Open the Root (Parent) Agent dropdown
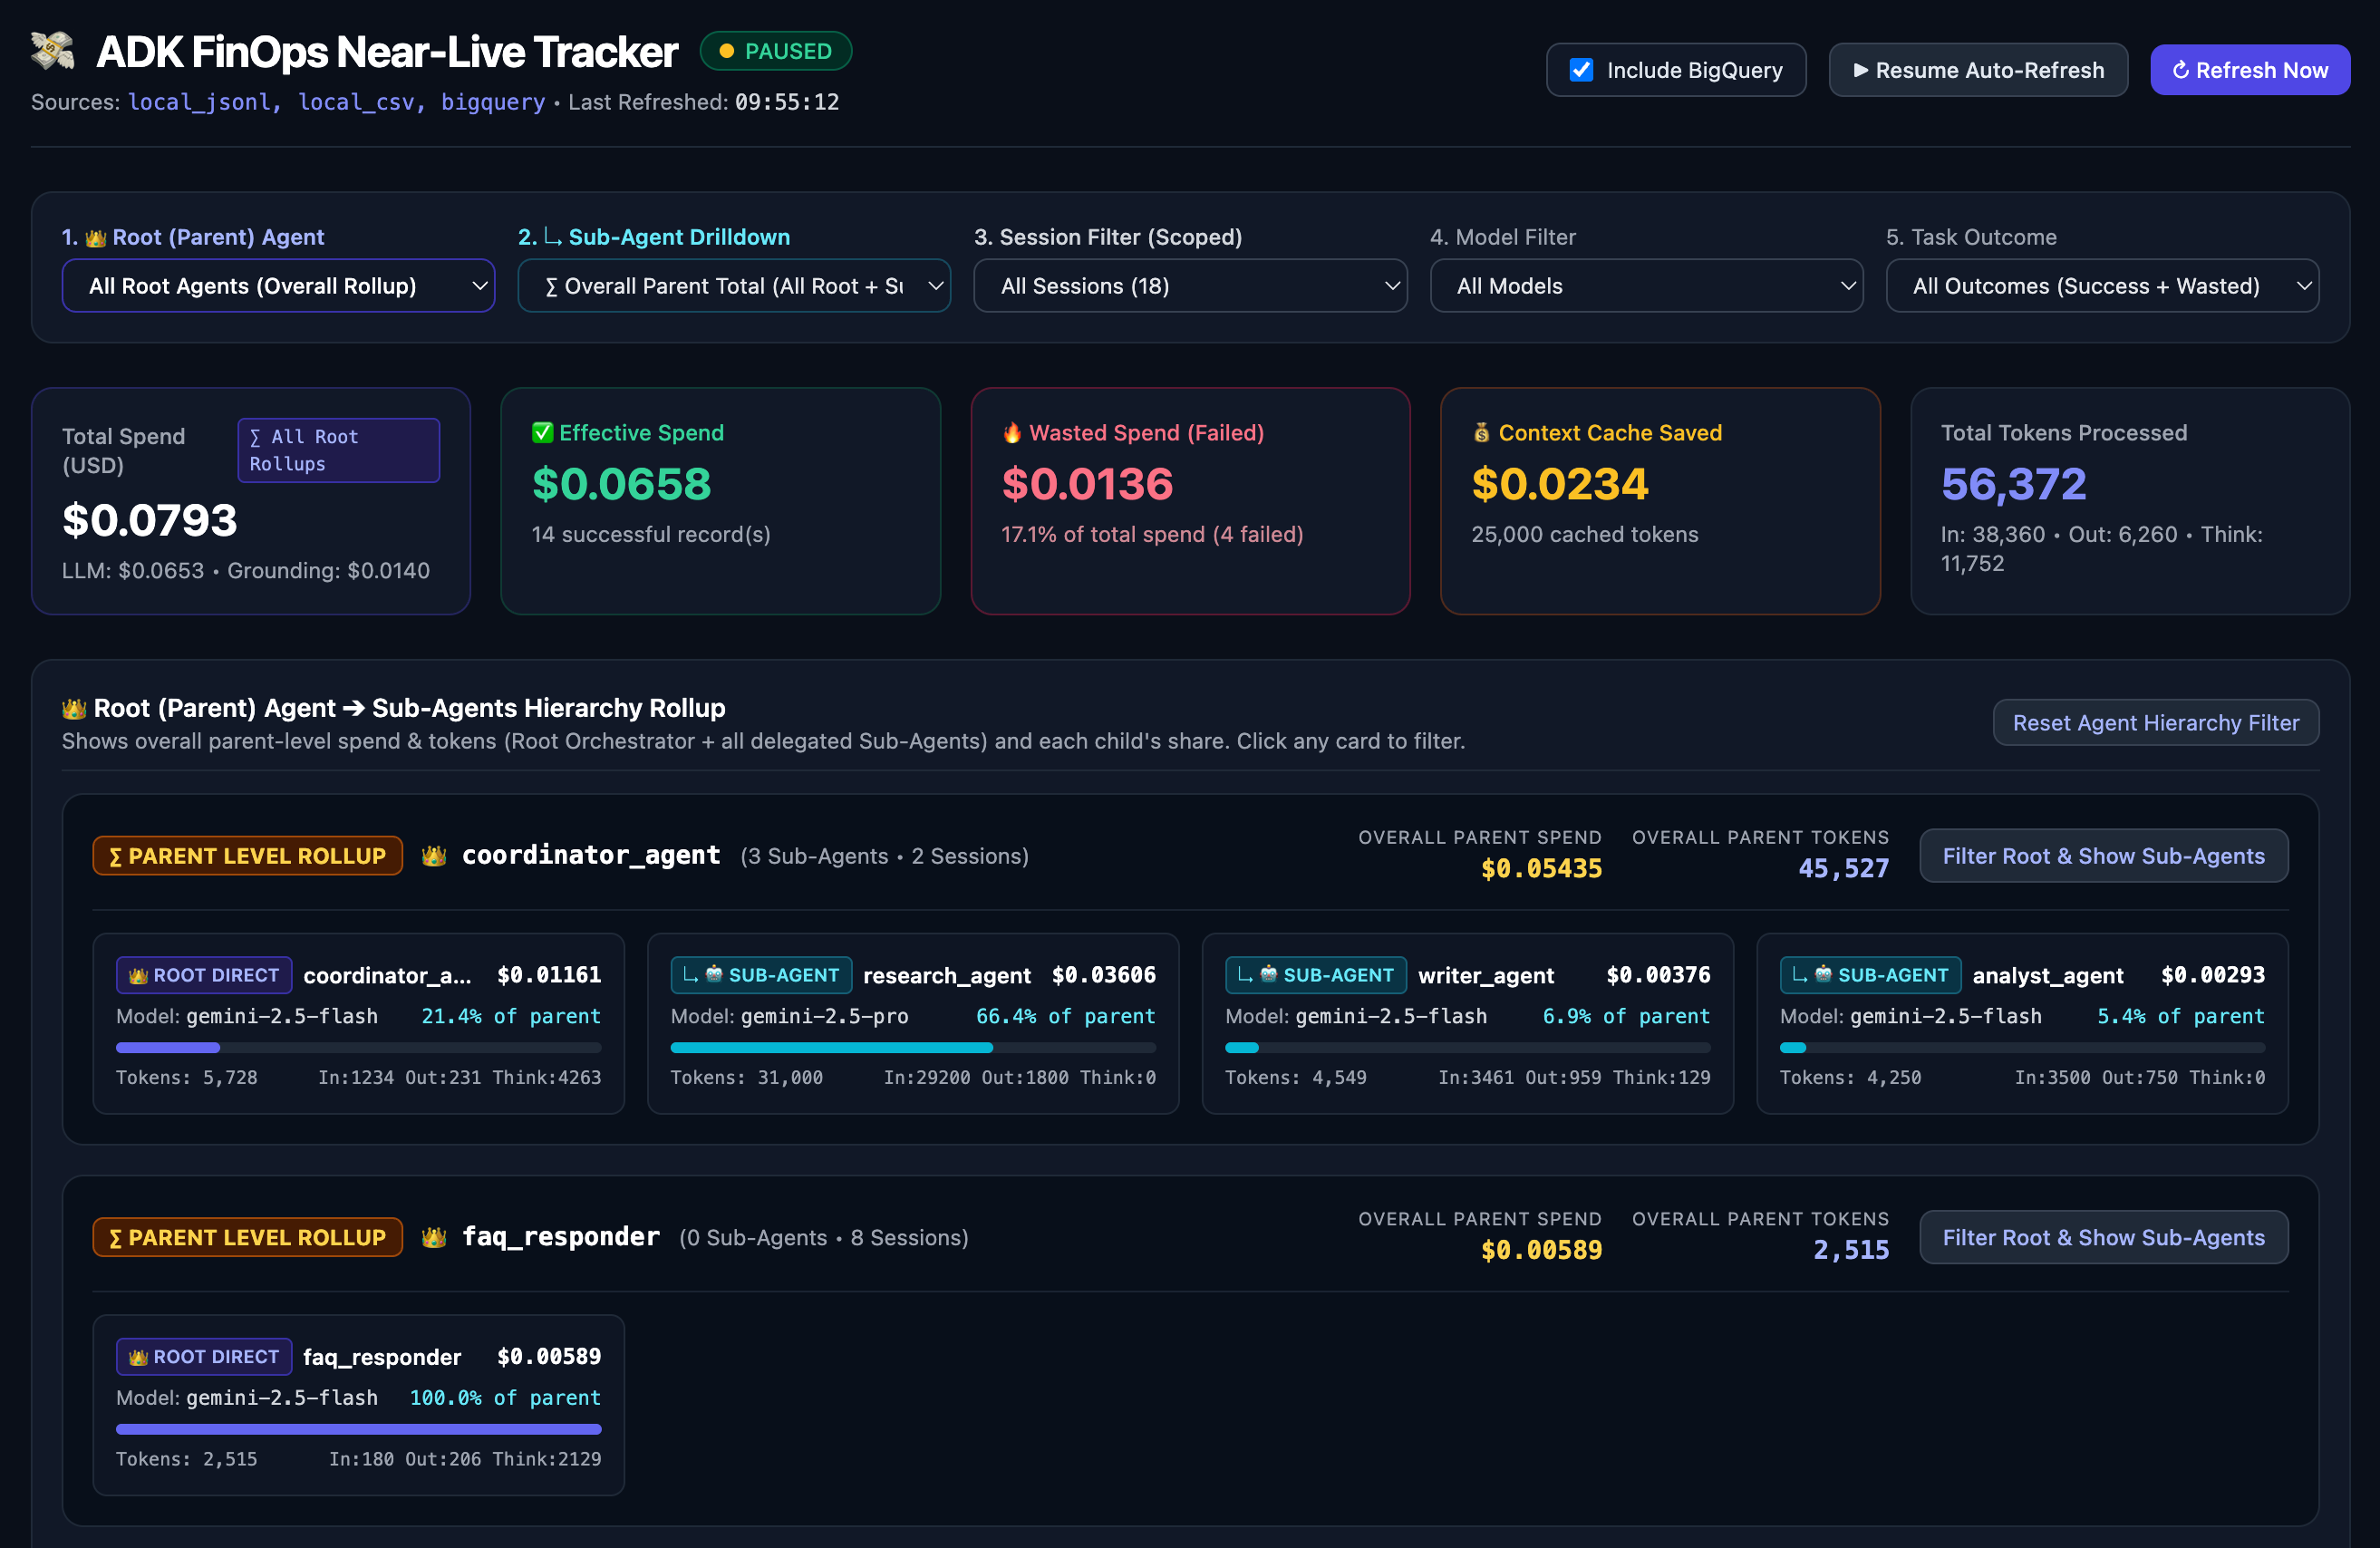2380x1548 pixels. (278, 286)
